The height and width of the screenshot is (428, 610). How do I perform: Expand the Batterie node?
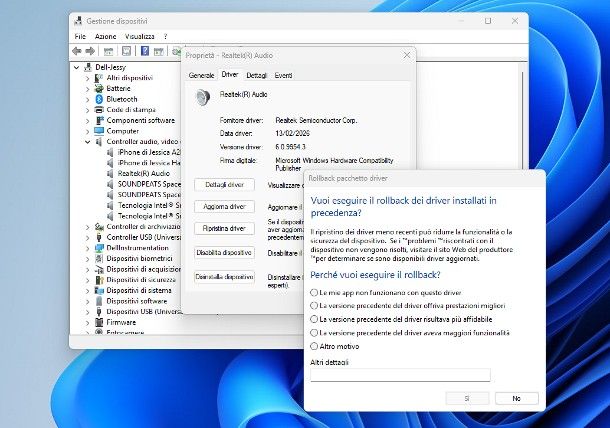coord(88,89)
